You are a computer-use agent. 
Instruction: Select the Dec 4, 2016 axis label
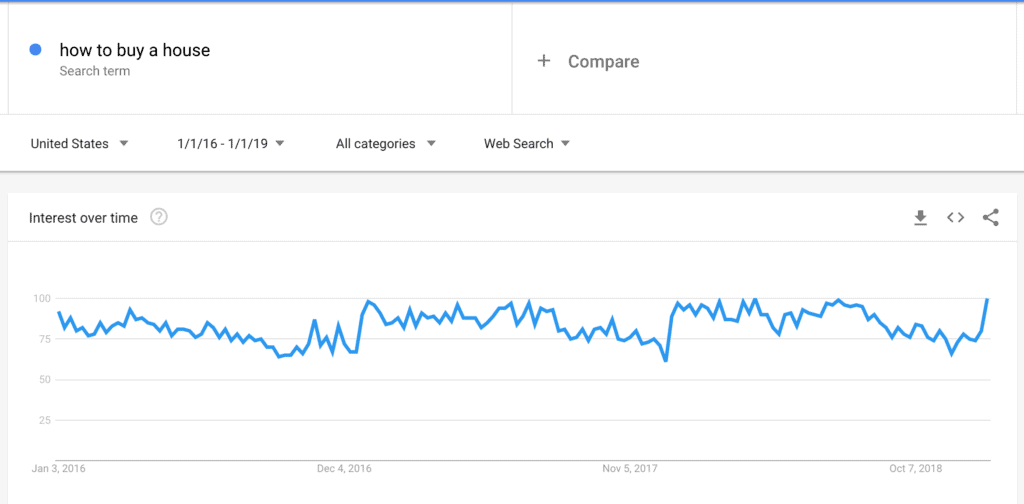pos(344,469)
